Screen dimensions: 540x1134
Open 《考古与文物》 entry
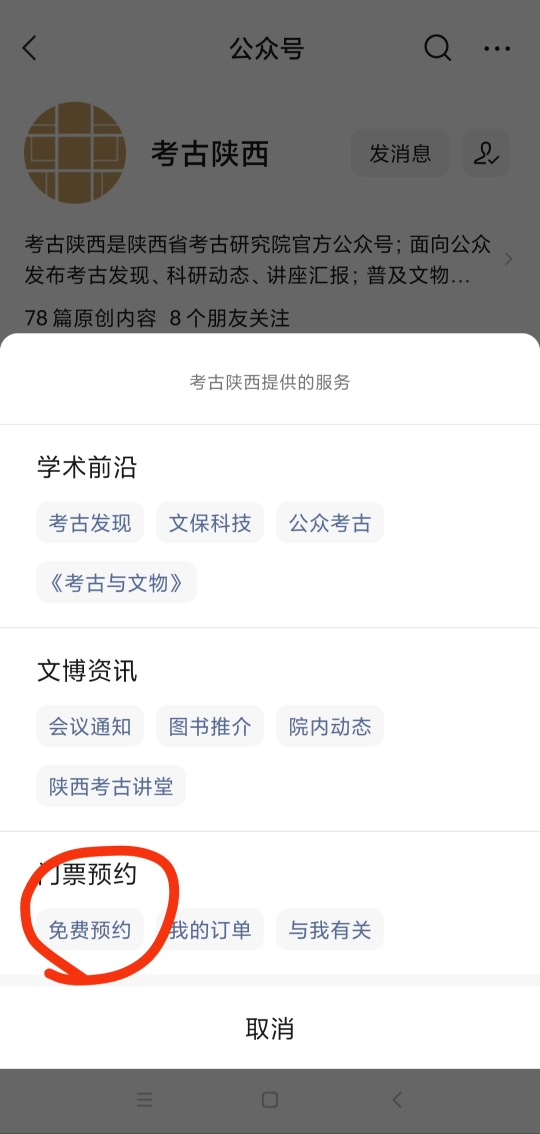pyautogui.click(x=116, y=582)
